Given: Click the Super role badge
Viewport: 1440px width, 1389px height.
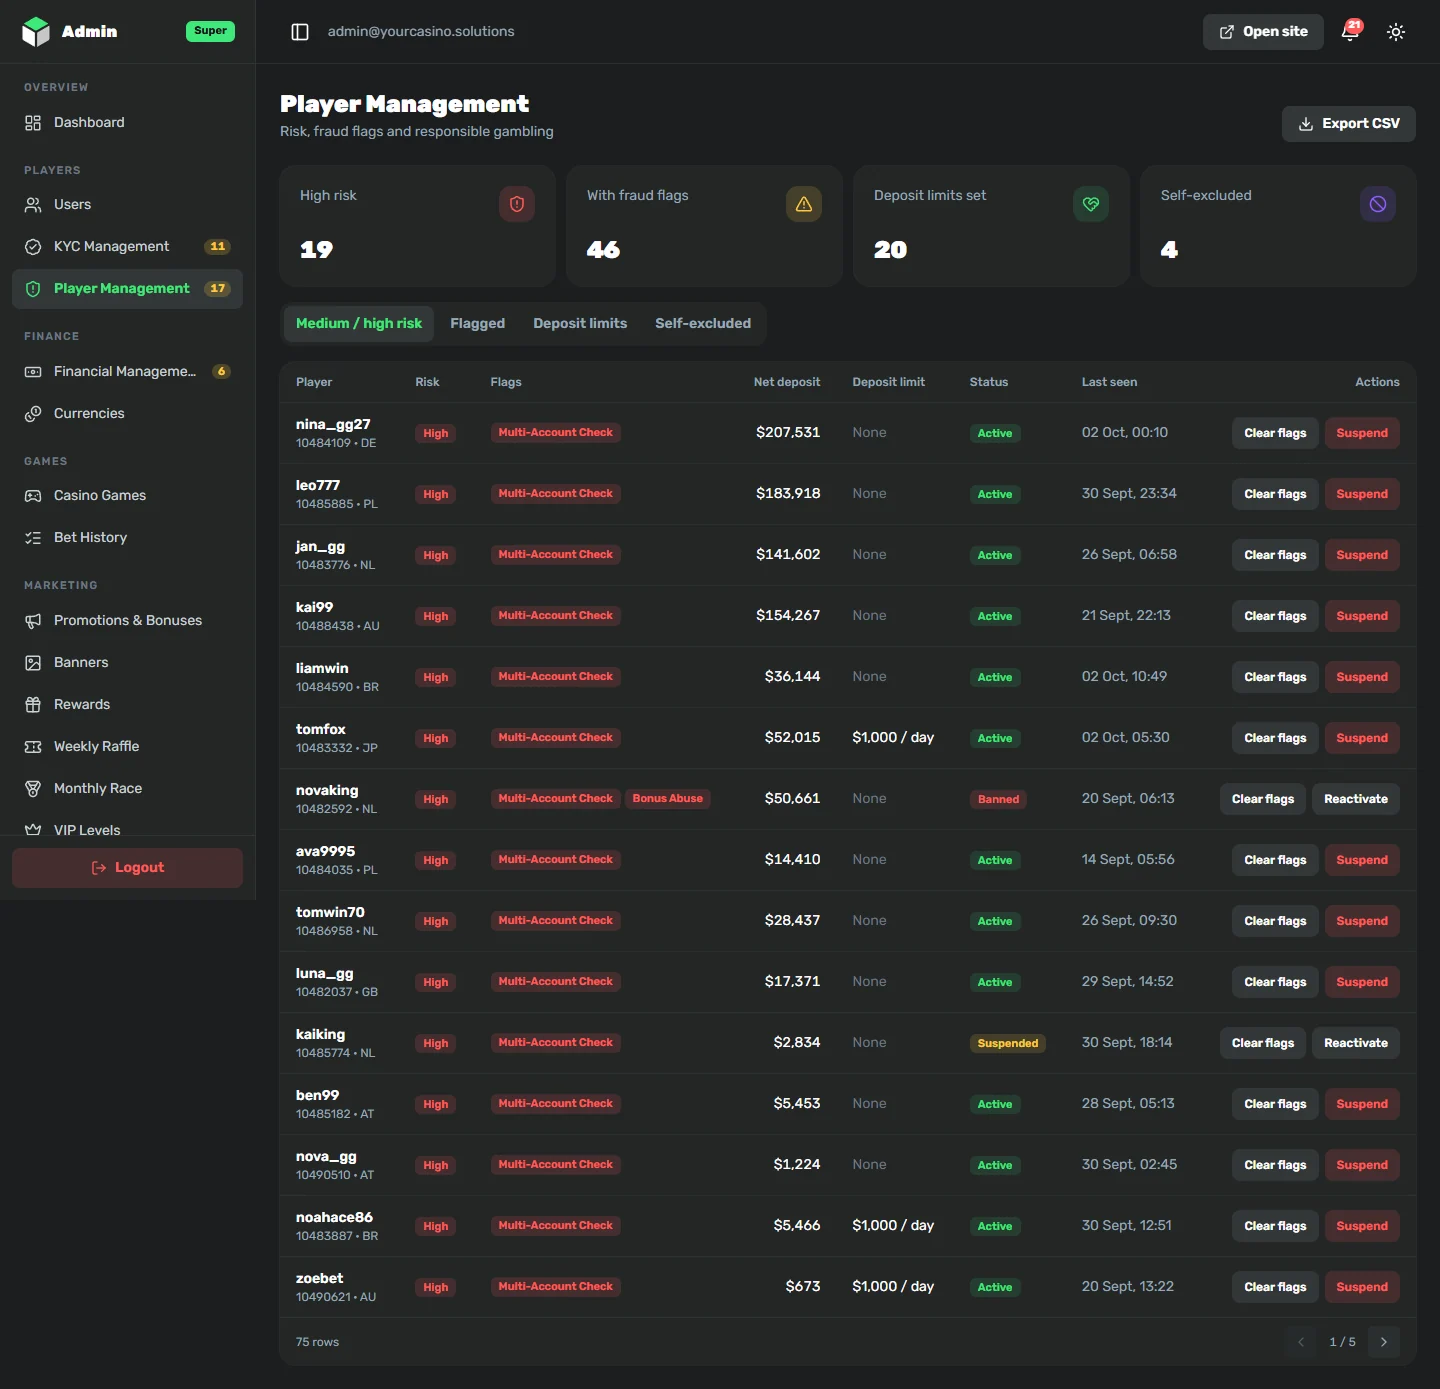Looking at the screenshot, I should (x=210, y=31).
